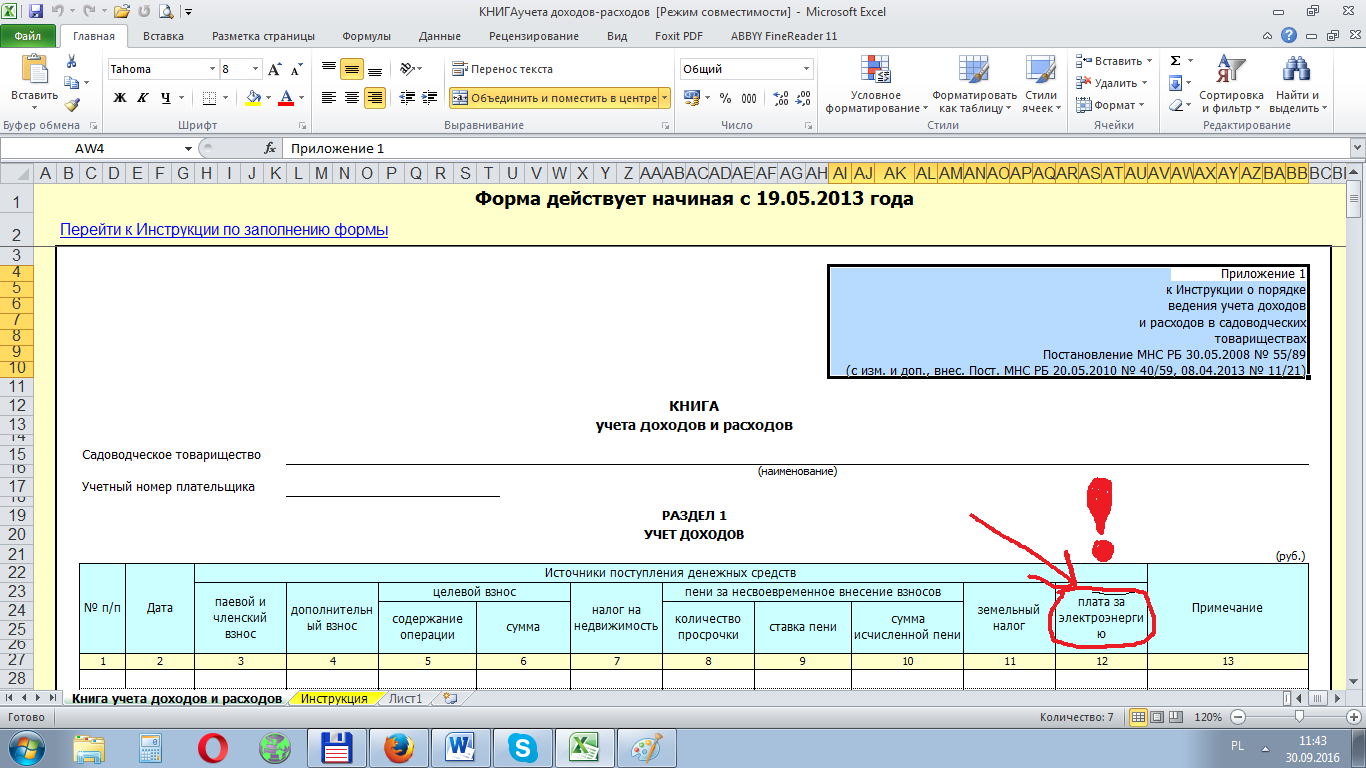Expand the font name Tahoma dropdown
The height and width of the screenshot is (768, 1366).
pyautogui.click(x=212, y=69)
